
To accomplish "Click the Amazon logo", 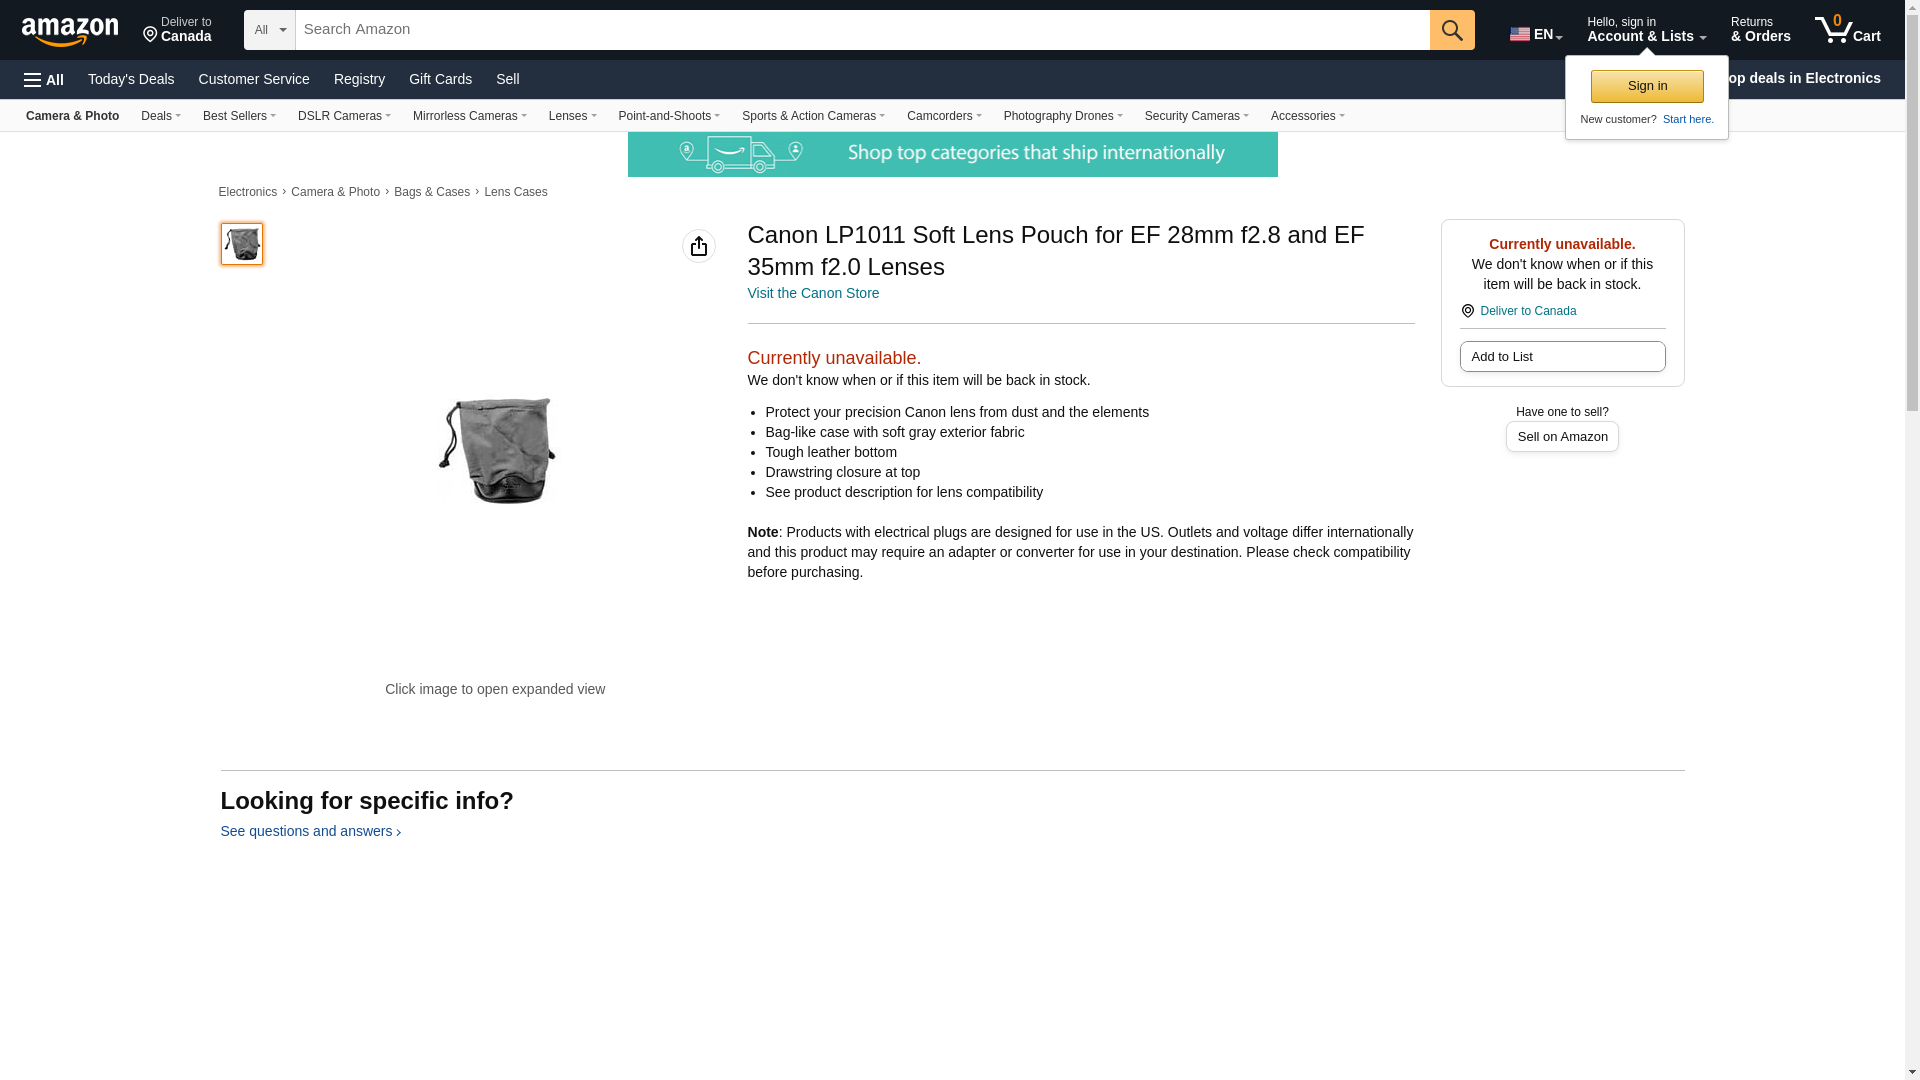I will coord(70,31).
